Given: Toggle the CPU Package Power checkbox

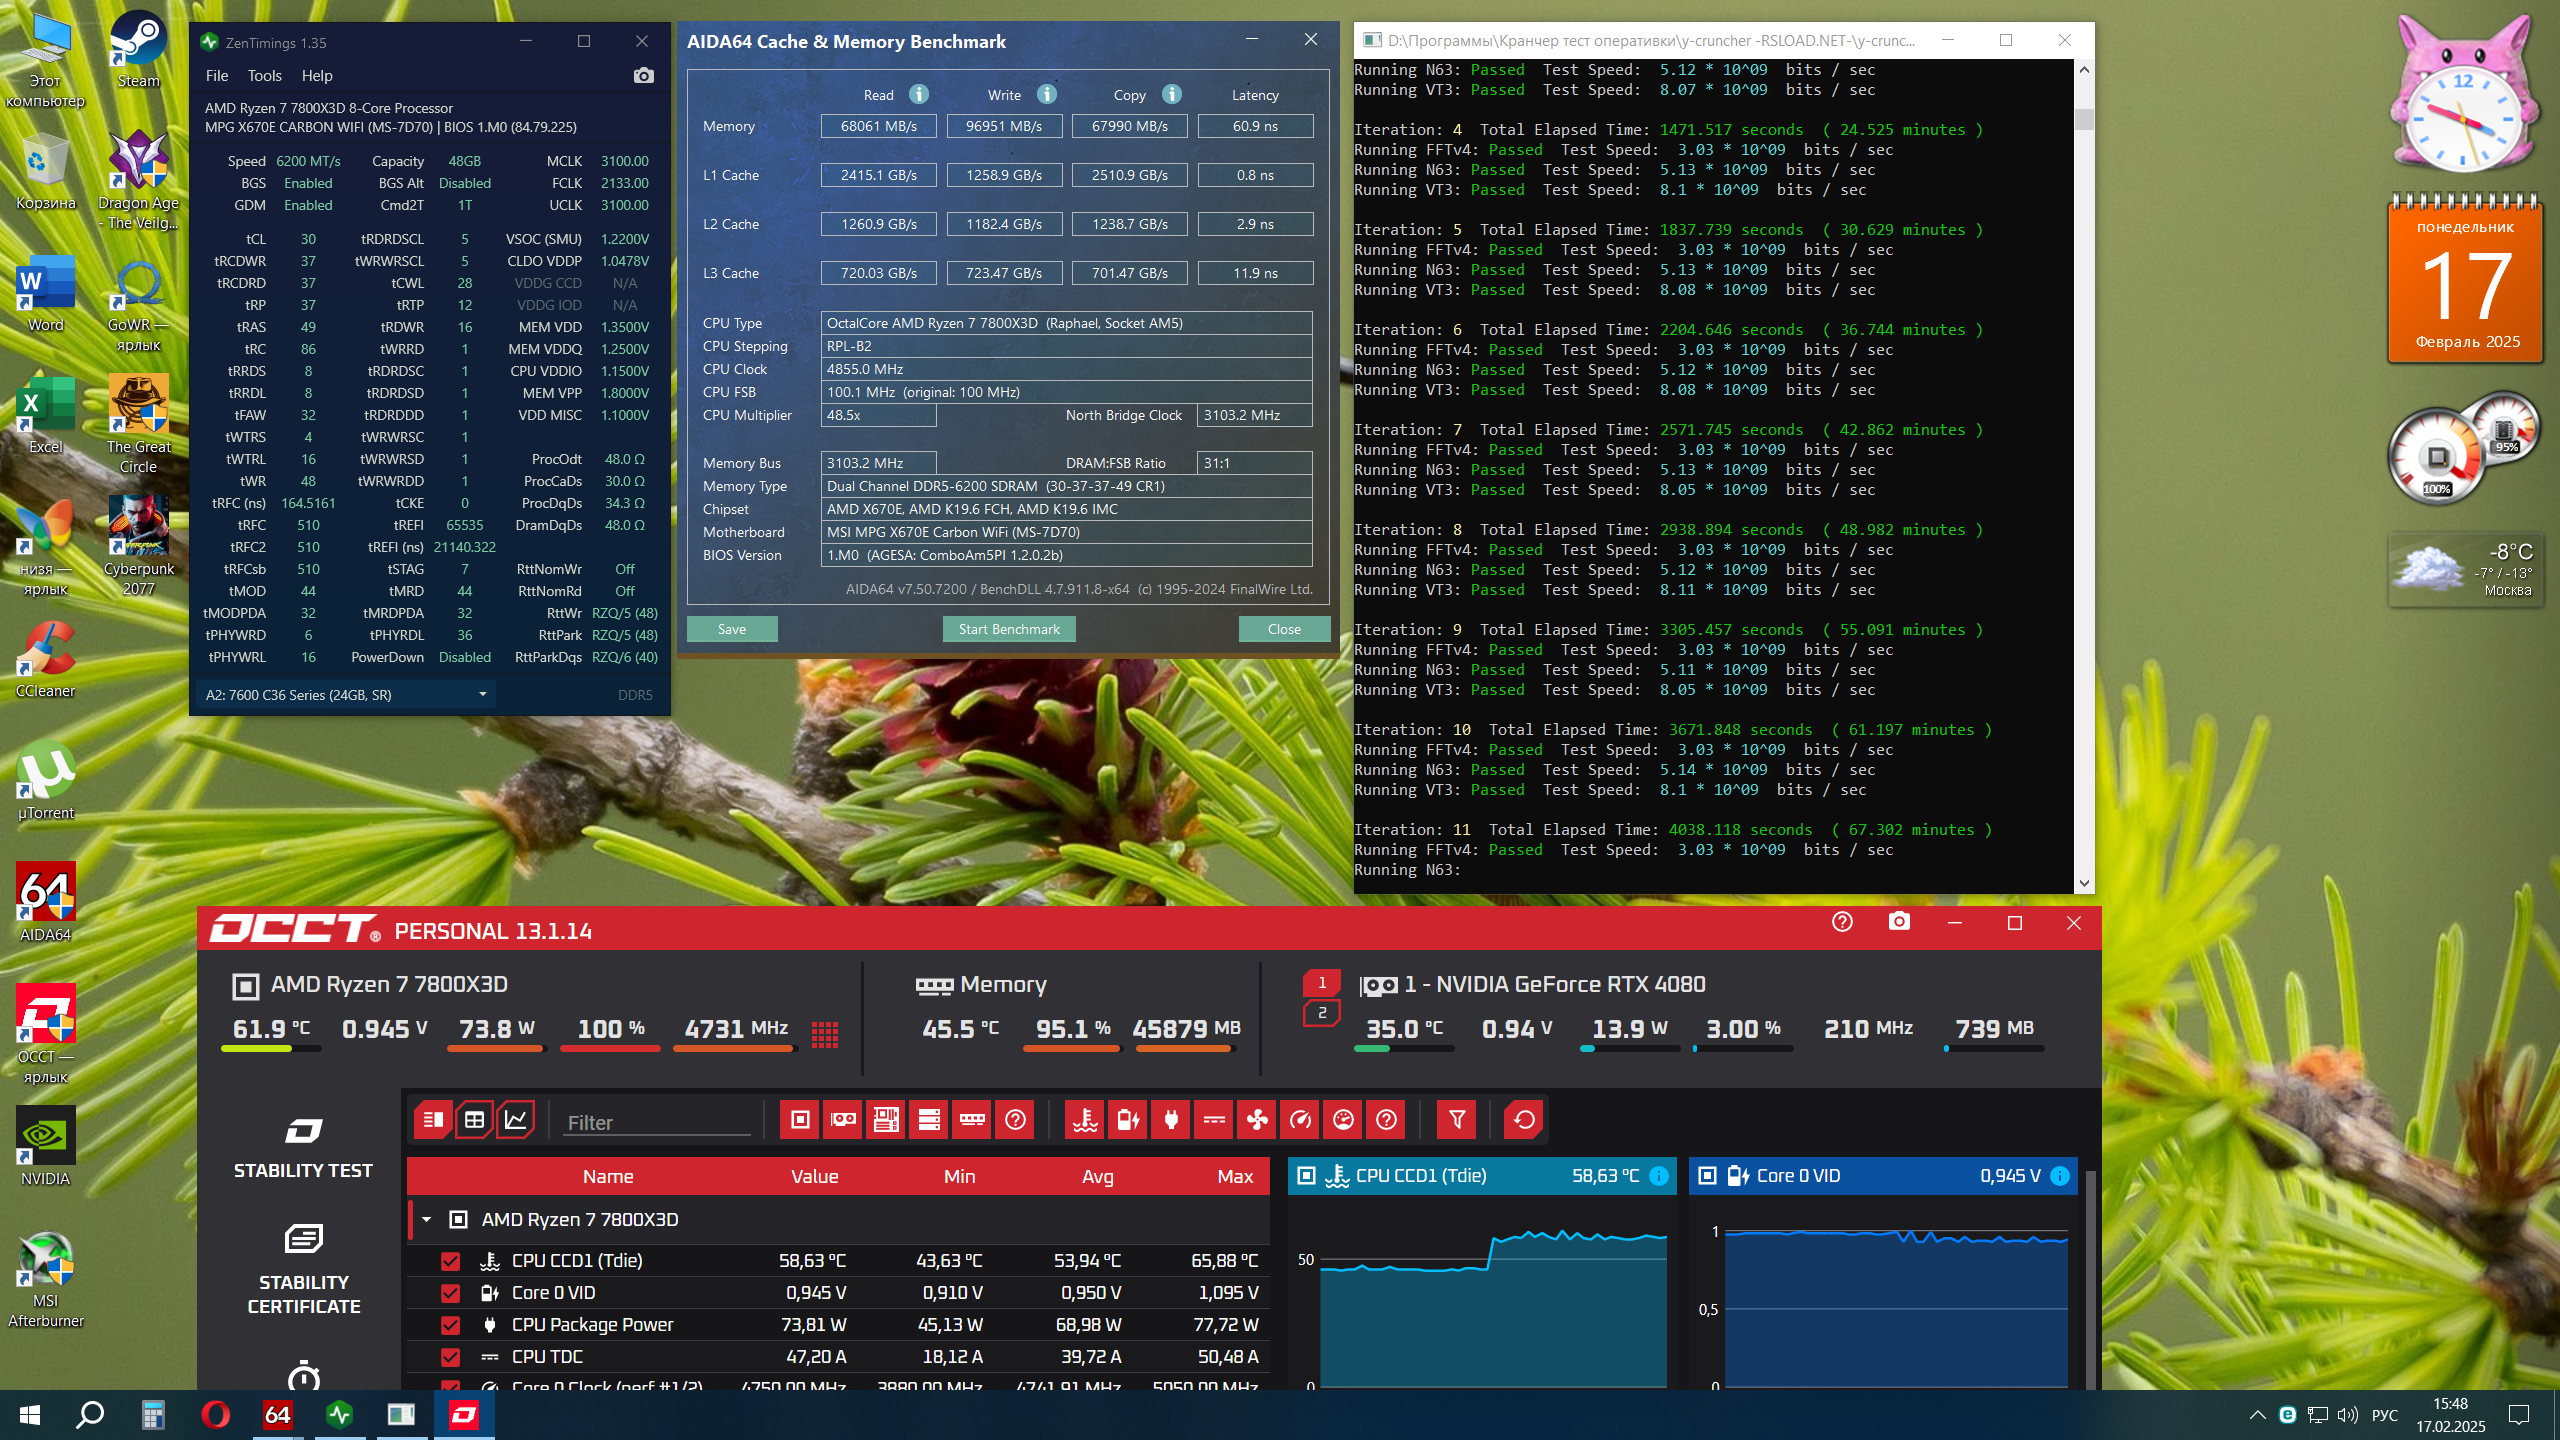Looking at the screenshot, I should tap(450, 1325).
